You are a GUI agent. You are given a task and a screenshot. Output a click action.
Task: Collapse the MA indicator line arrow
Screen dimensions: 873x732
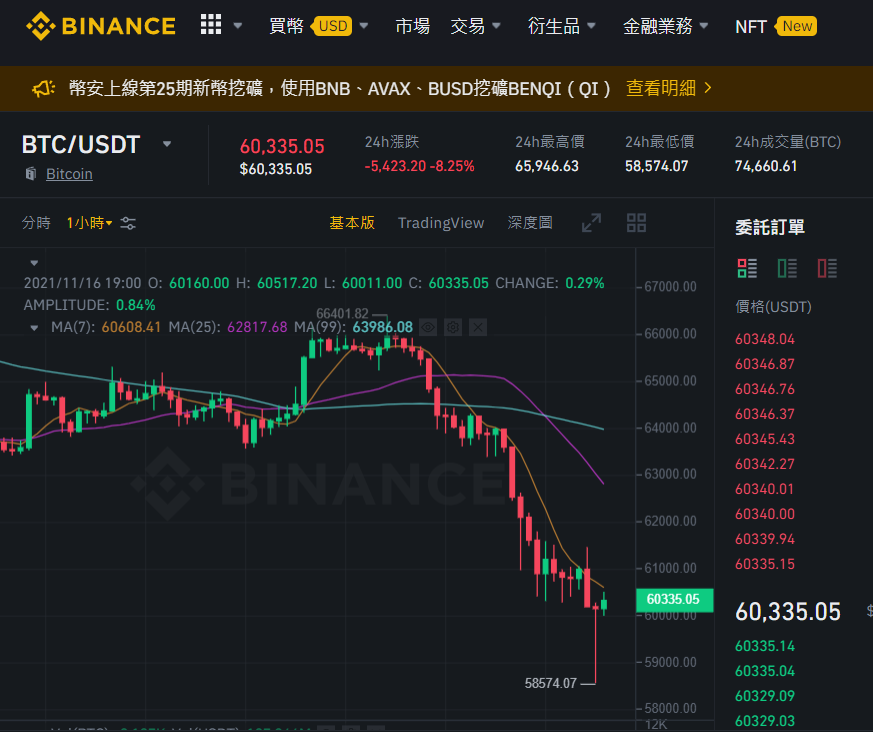(x=34, y=327)
